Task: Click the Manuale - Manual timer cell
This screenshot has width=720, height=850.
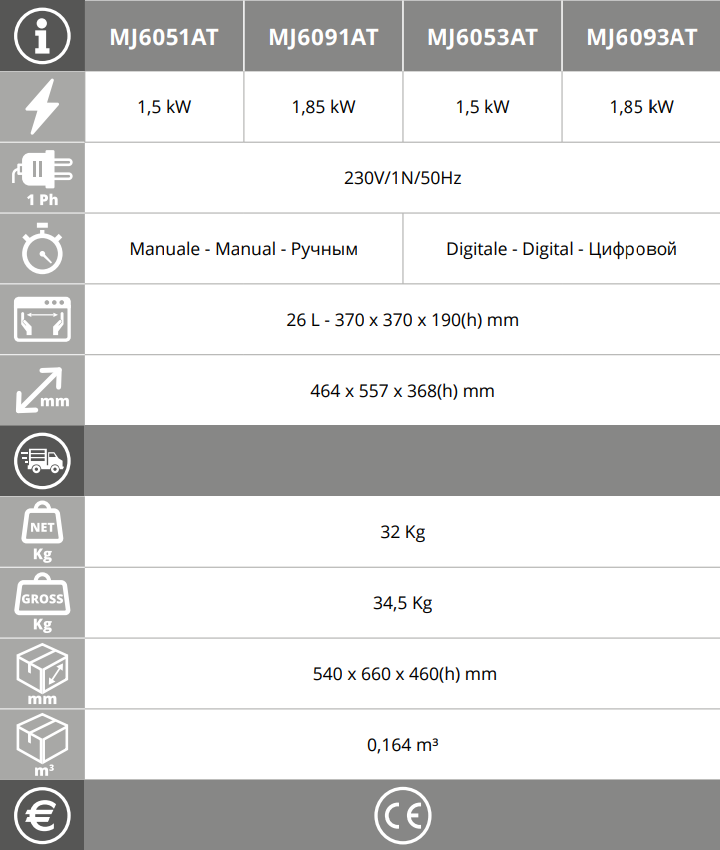Action: (x=244, y=249)
